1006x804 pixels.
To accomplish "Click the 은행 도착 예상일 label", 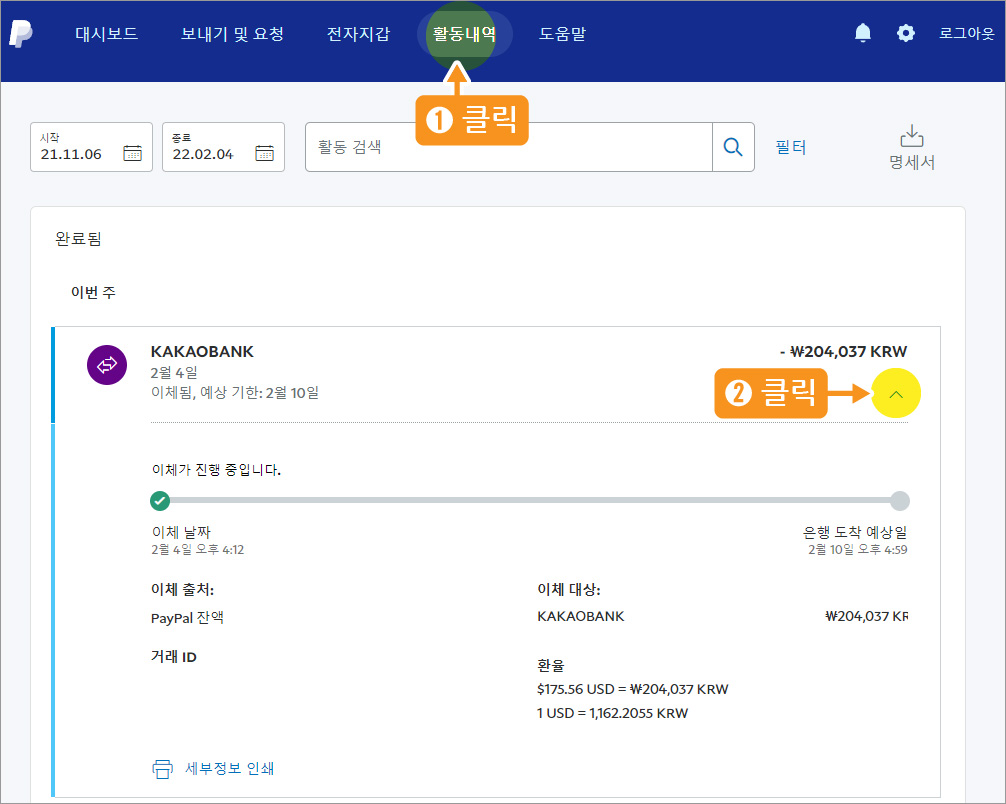I will point(855,532).
